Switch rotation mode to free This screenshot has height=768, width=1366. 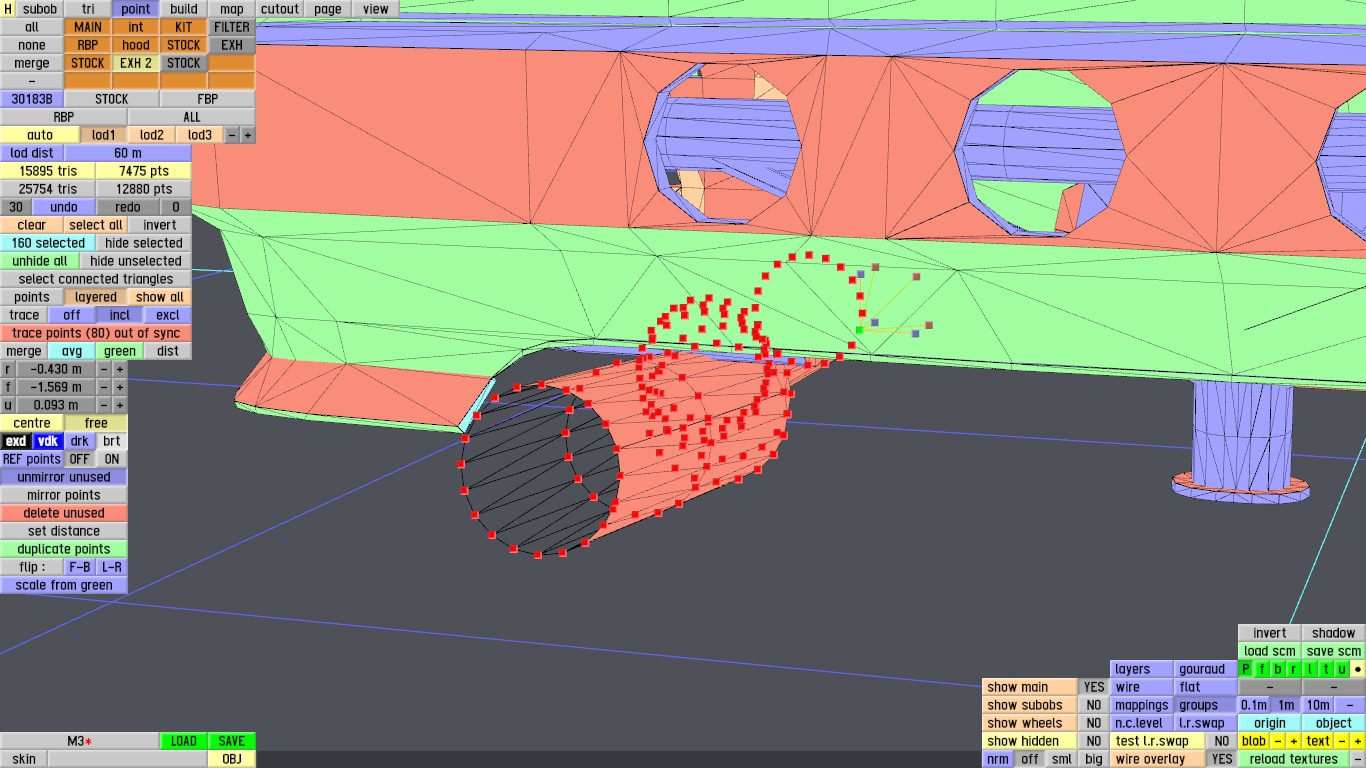pyautogui.click(x=96, y=423)
